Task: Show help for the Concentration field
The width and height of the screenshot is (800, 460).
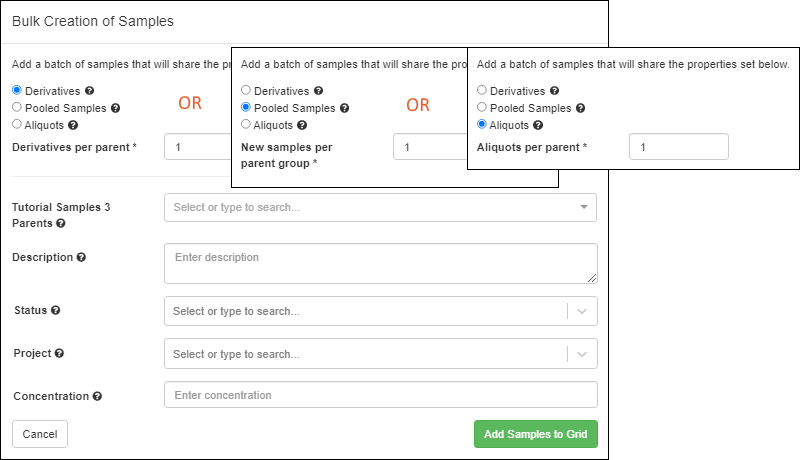Action: [97, 396]
